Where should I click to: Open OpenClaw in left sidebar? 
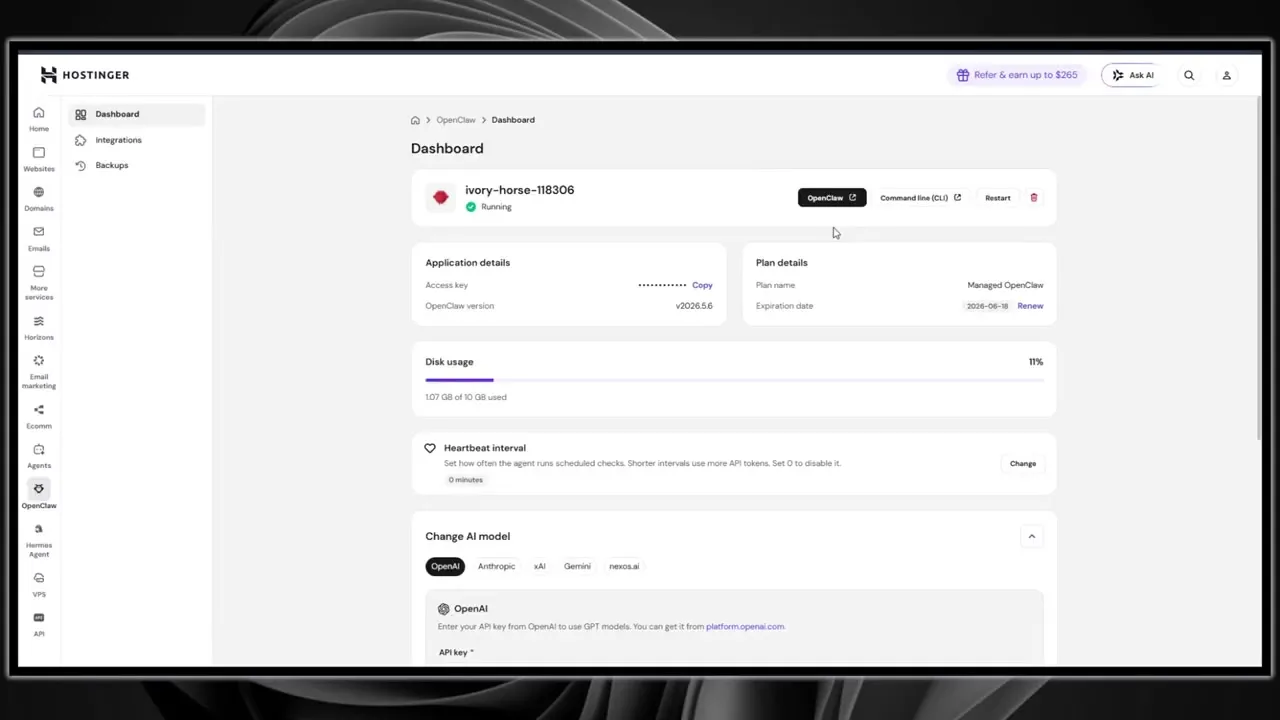point(39,495)
